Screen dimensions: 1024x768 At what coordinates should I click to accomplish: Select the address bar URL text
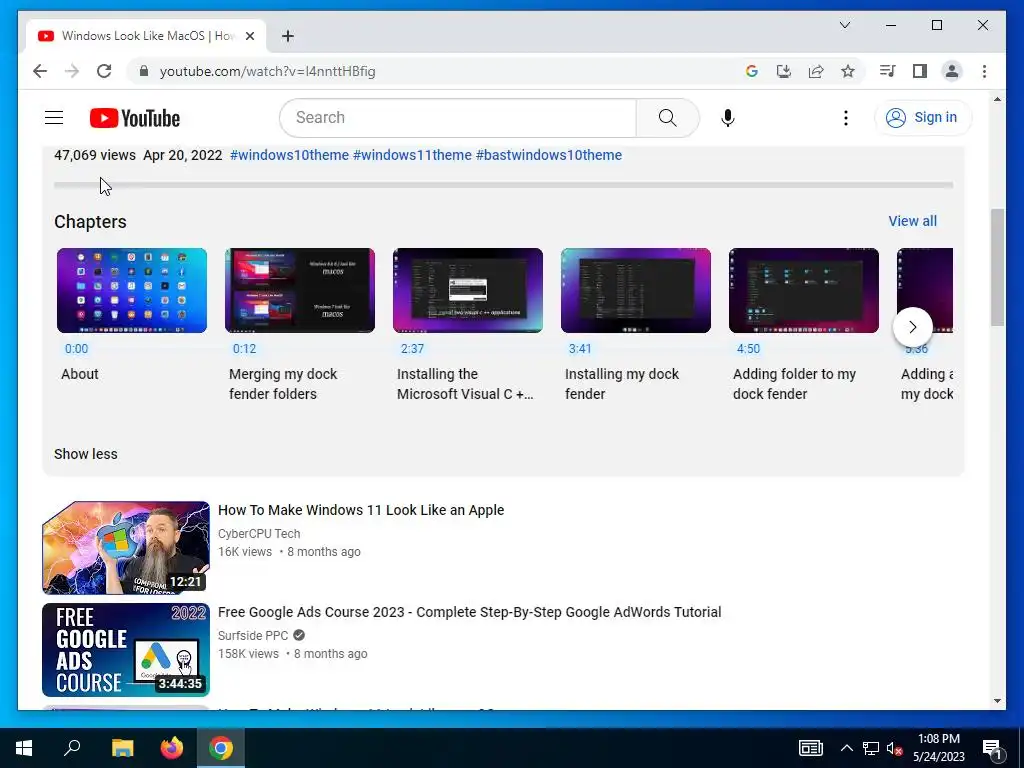[268, 71]
